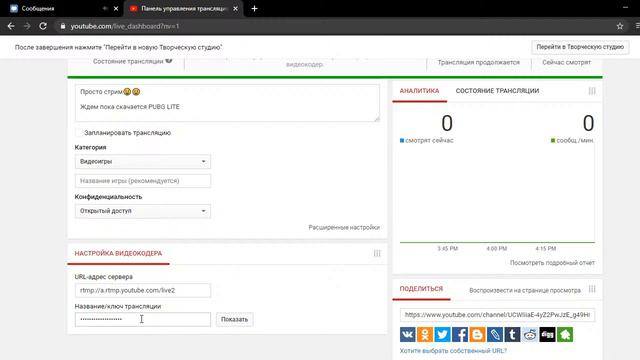Share stream on Facebook
This screenshot has height=360, width=640.
(x=460, y=334)
